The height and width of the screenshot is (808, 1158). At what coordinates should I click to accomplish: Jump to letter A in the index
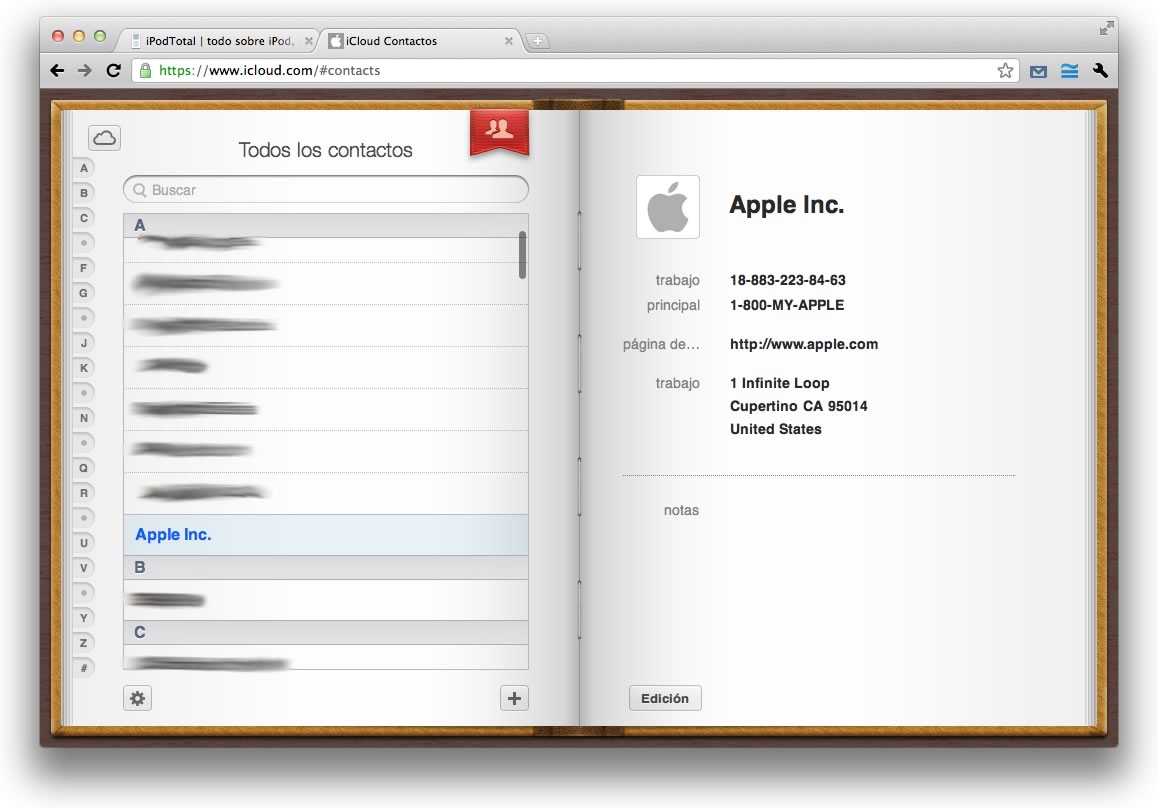point(83,168)
